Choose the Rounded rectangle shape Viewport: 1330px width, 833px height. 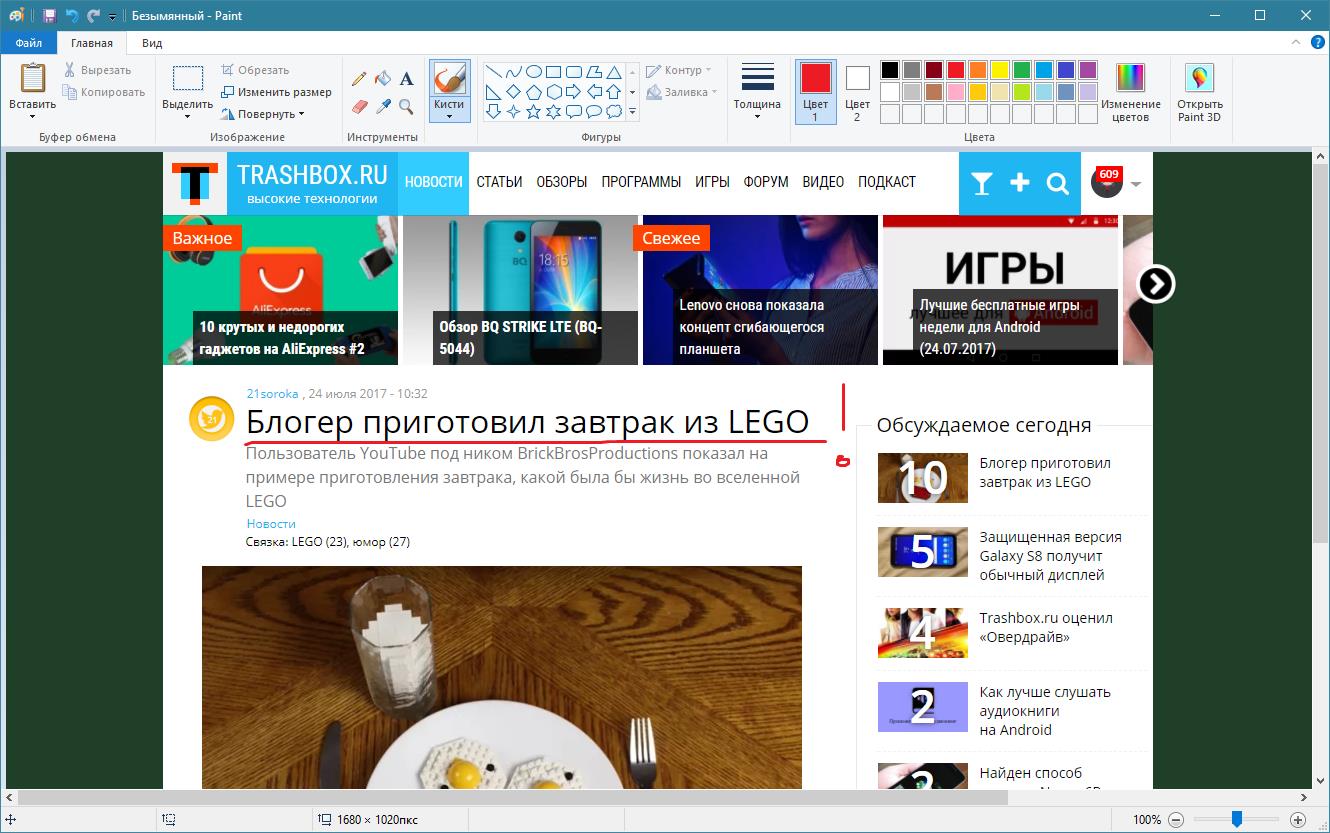pos(574,72)
